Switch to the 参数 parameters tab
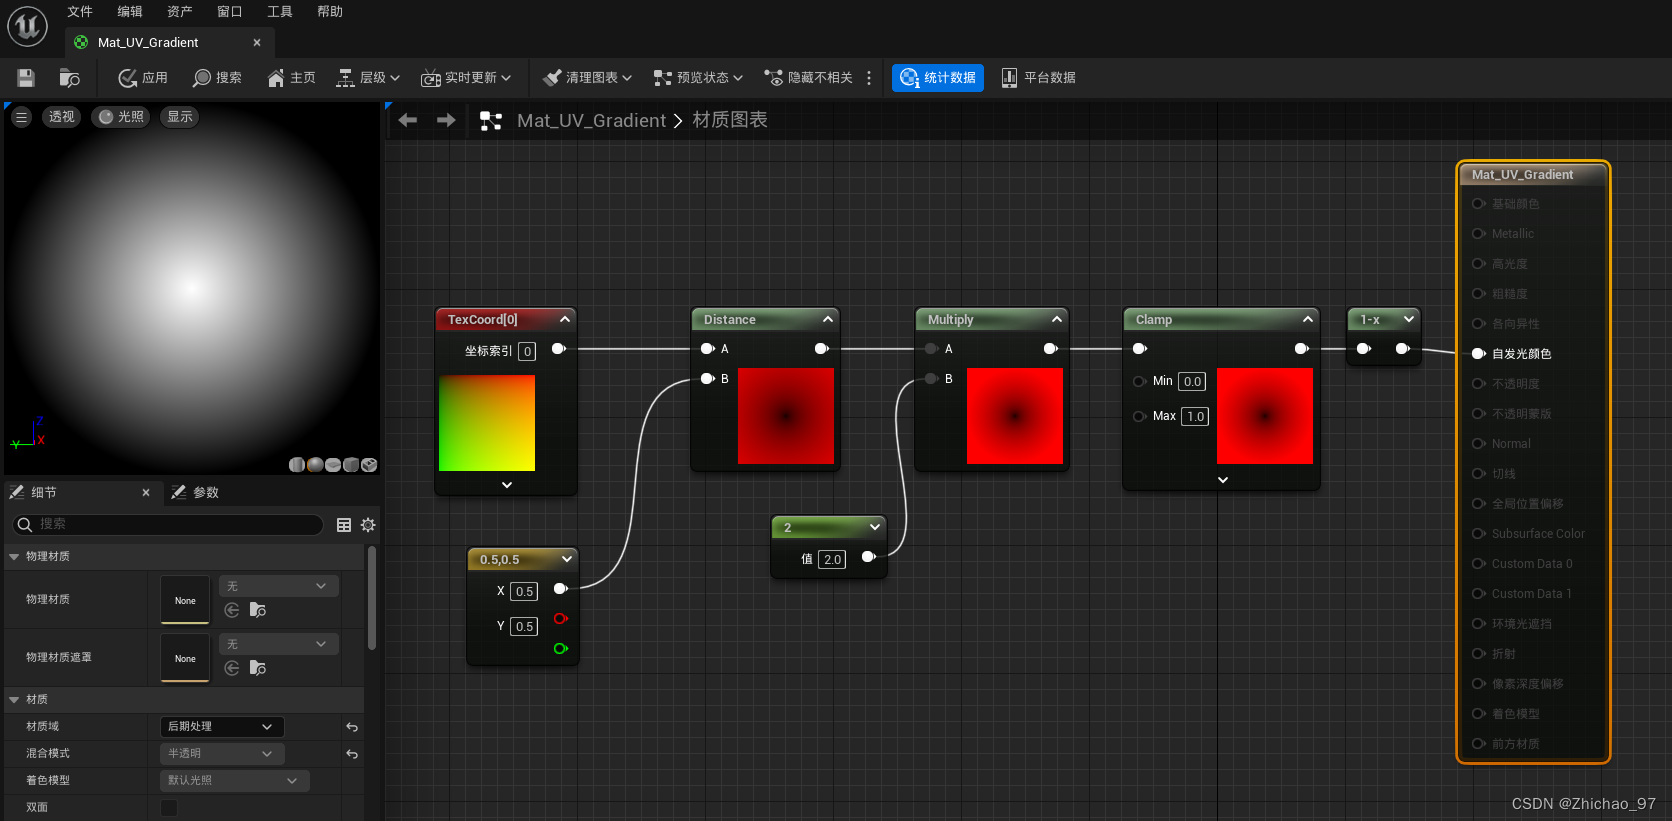The image size is (1672, 821). pos(206,492)
